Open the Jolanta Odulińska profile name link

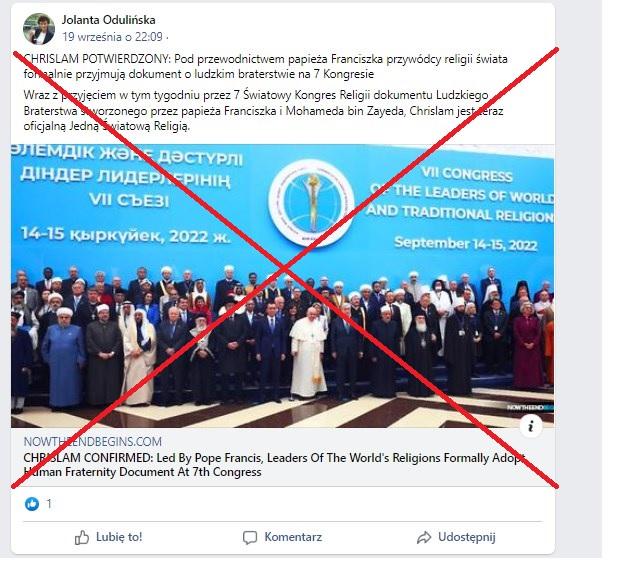108,20
